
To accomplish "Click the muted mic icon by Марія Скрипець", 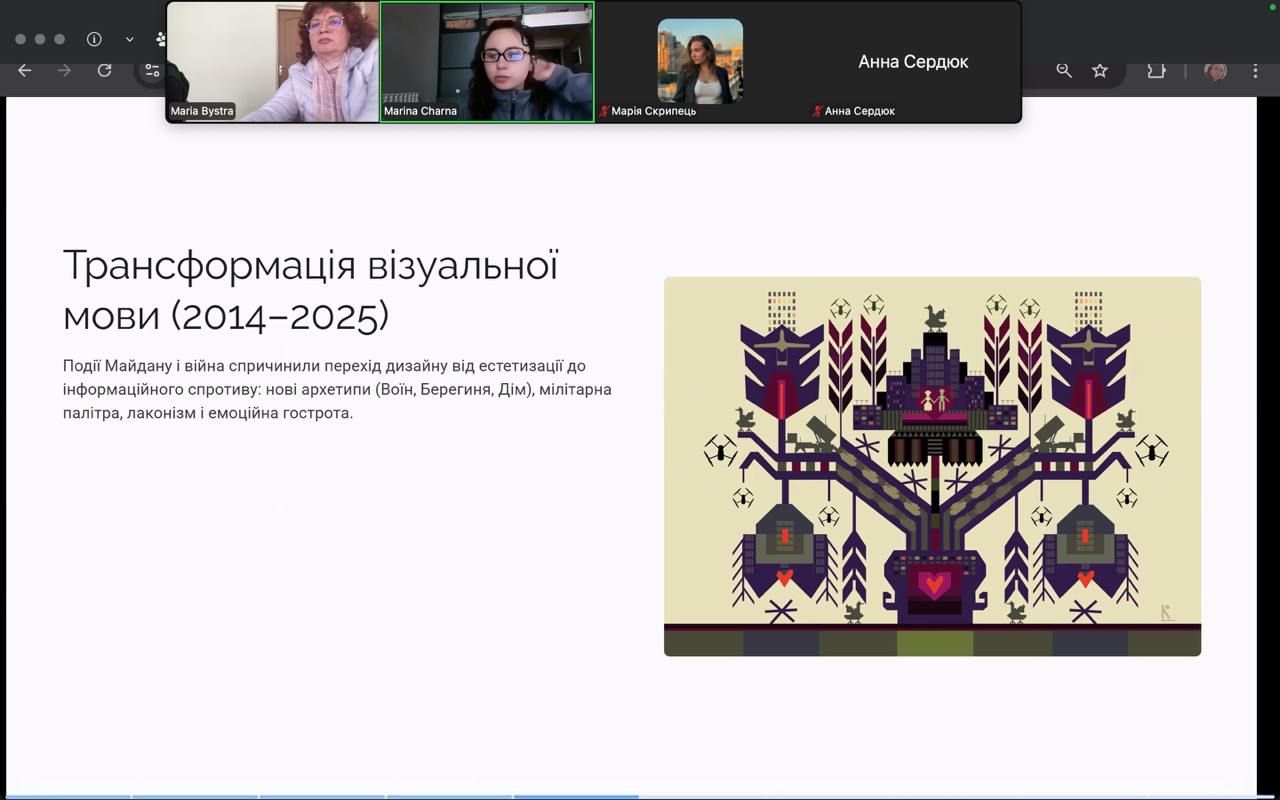I will point(604,111).
